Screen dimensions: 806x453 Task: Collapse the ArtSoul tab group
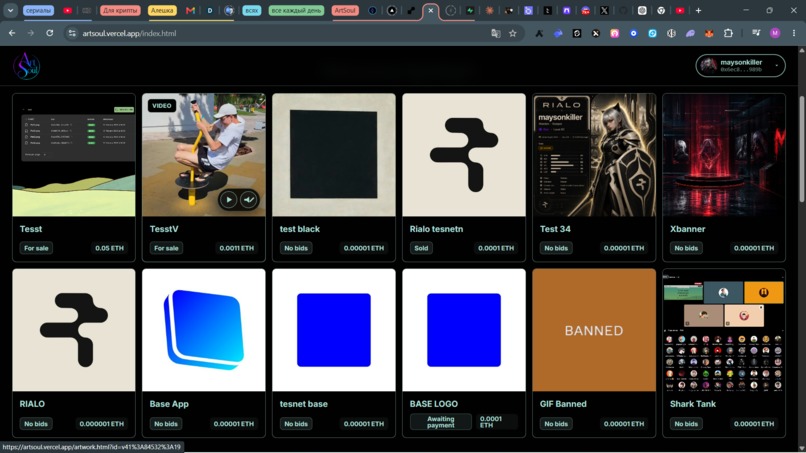click(345, 10)
